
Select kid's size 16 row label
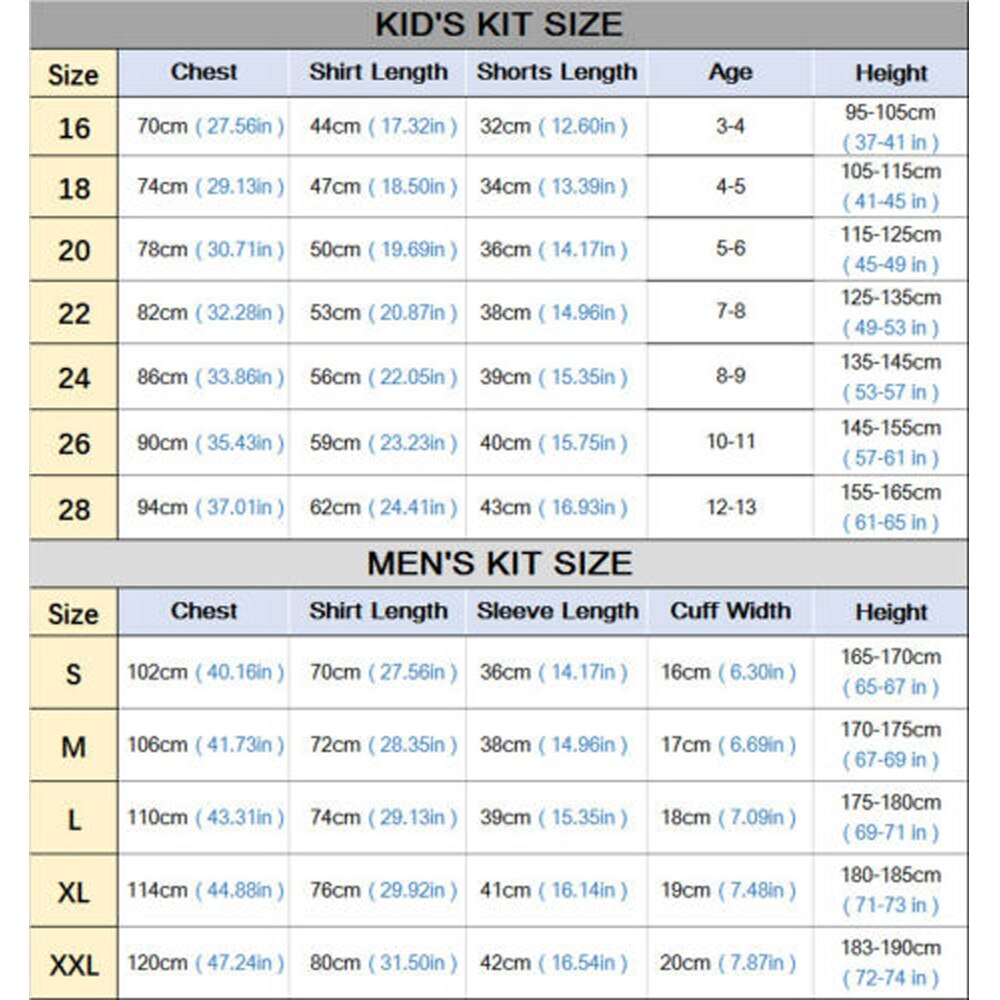tap(74, 127)
